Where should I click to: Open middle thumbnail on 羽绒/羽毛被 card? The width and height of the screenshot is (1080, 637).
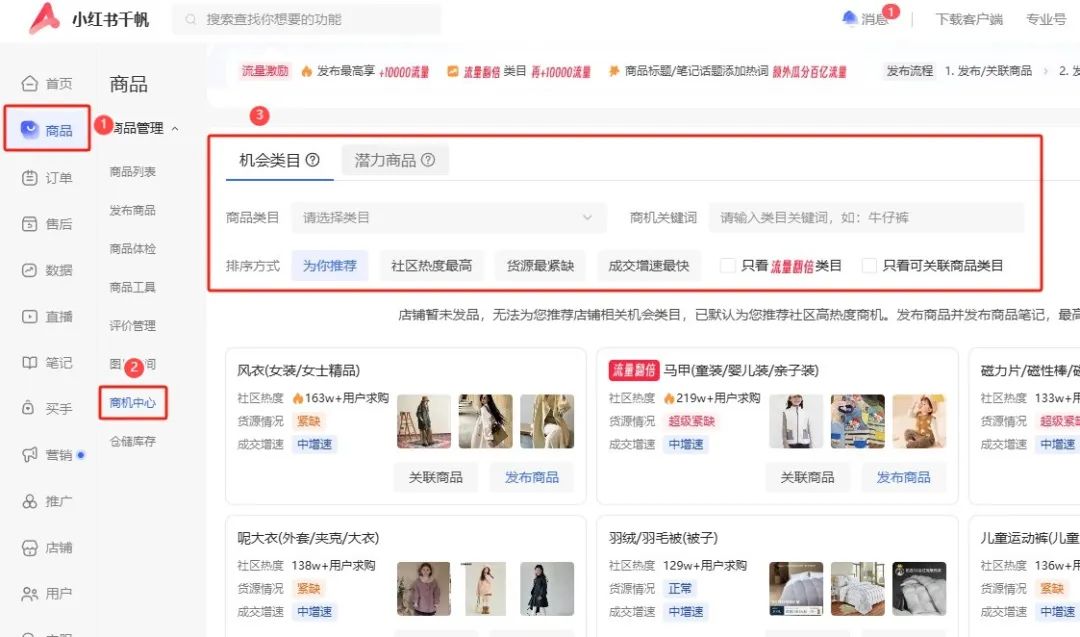(858, 589)
